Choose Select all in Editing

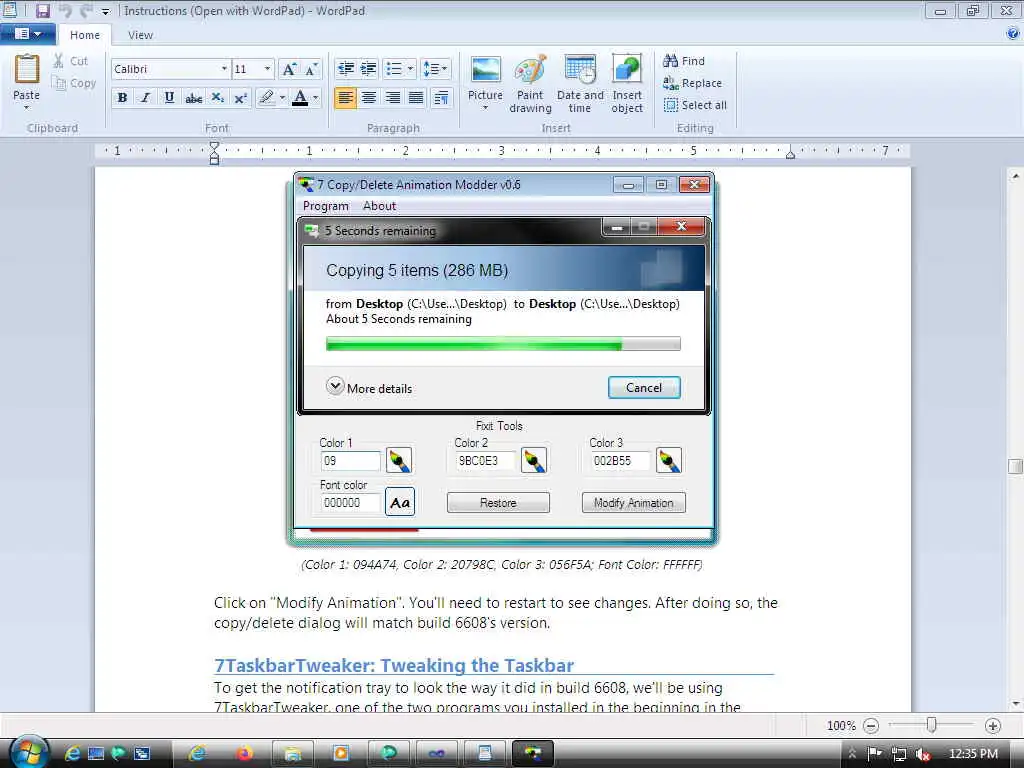695,105
